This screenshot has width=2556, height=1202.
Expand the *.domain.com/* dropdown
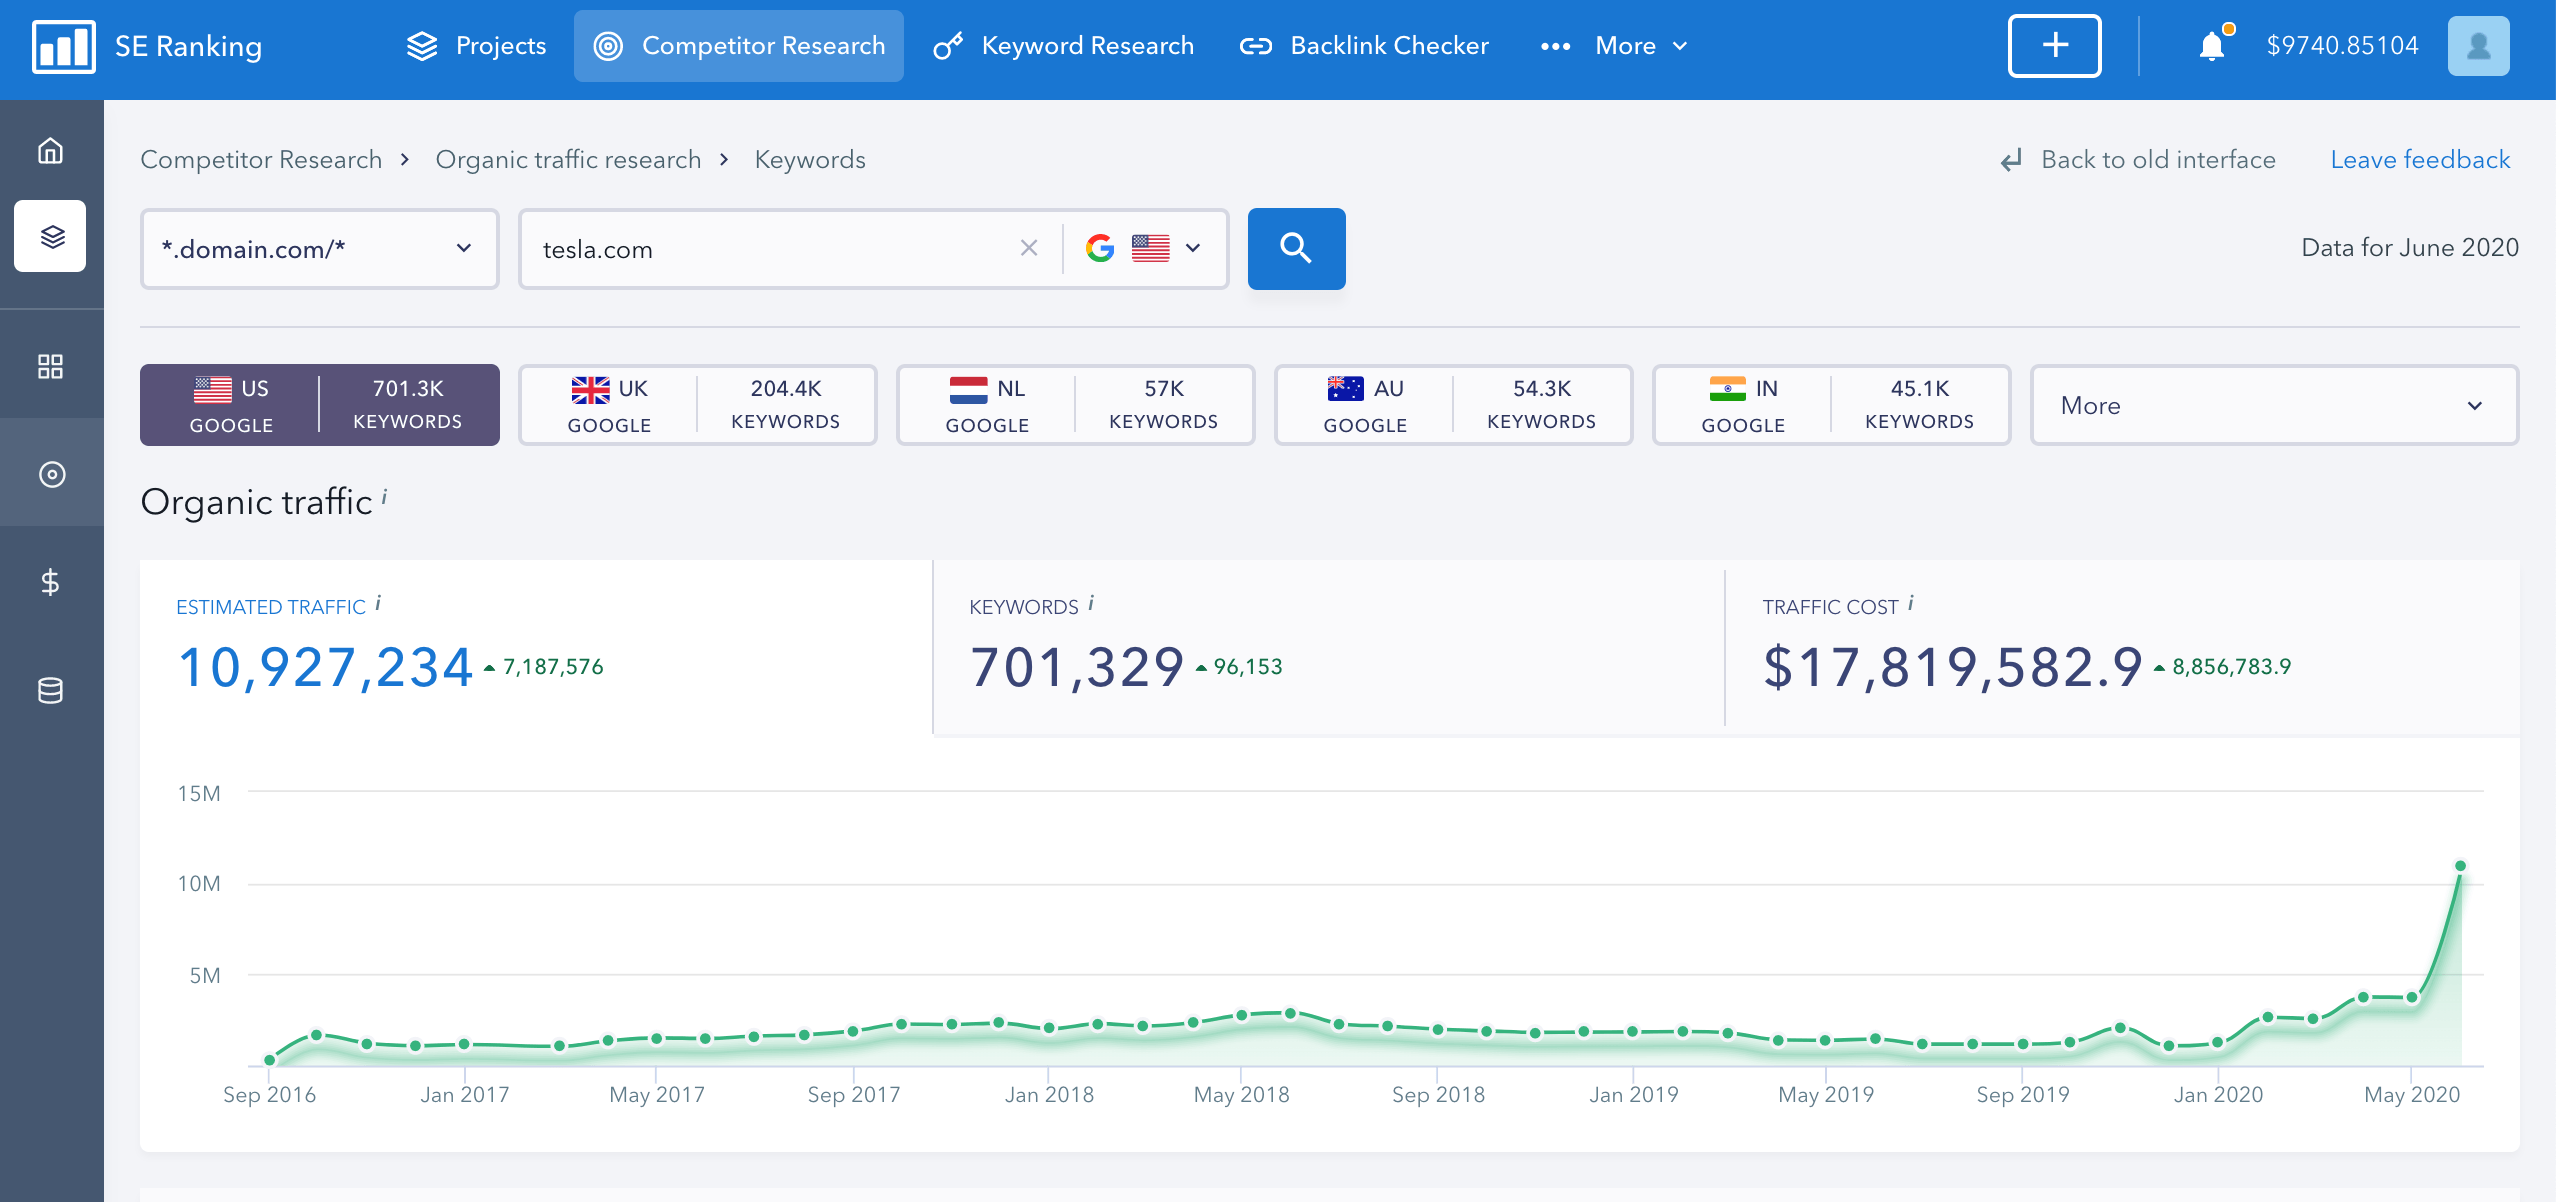click(x=320, y=249)
